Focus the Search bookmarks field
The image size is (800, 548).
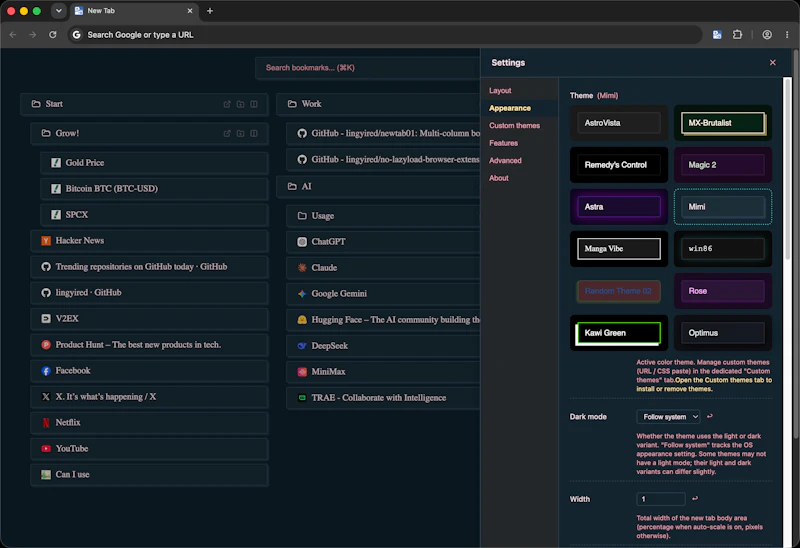tap(367, 68)
